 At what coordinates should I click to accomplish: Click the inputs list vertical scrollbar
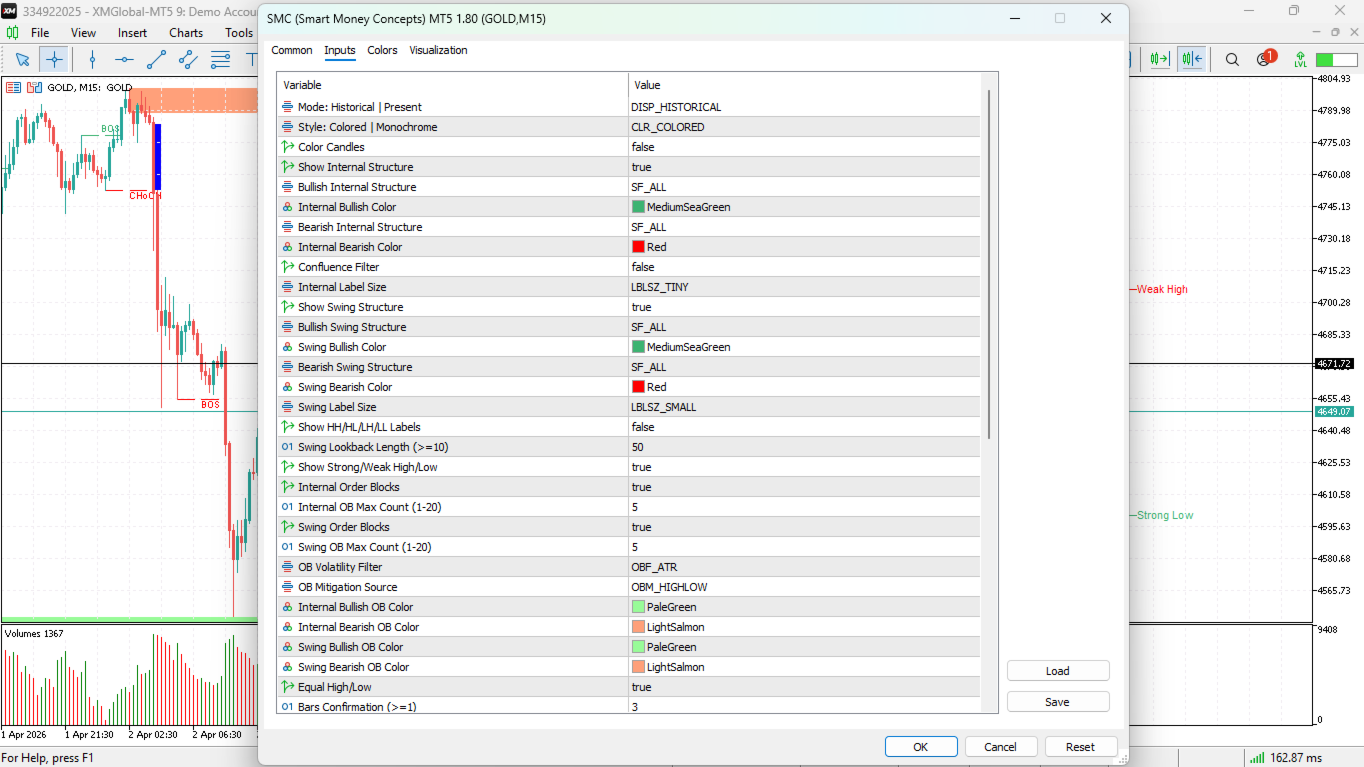[990, 264]
